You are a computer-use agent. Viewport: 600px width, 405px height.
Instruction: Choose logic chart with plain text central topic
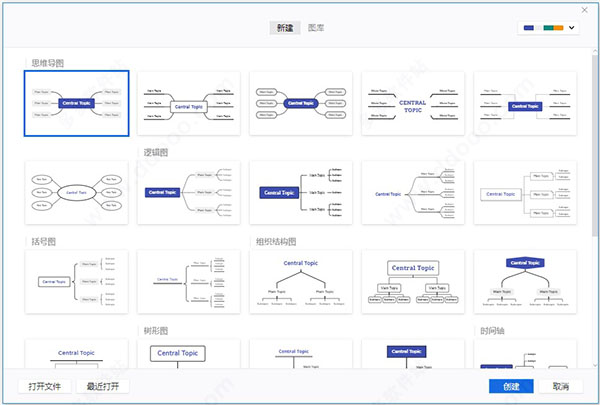(x=413, y=193)
